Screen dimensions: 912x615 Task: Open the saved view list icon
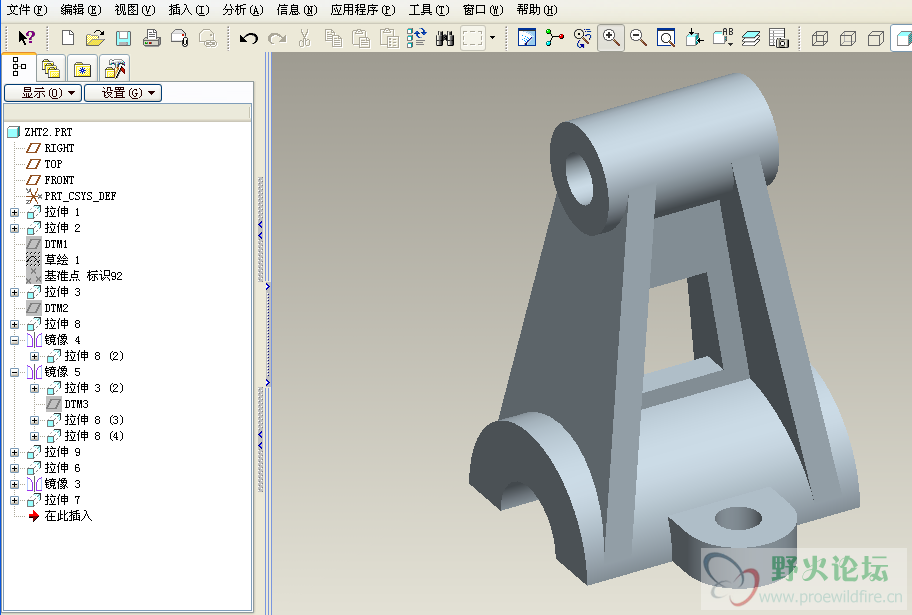[x=723, y=38]
